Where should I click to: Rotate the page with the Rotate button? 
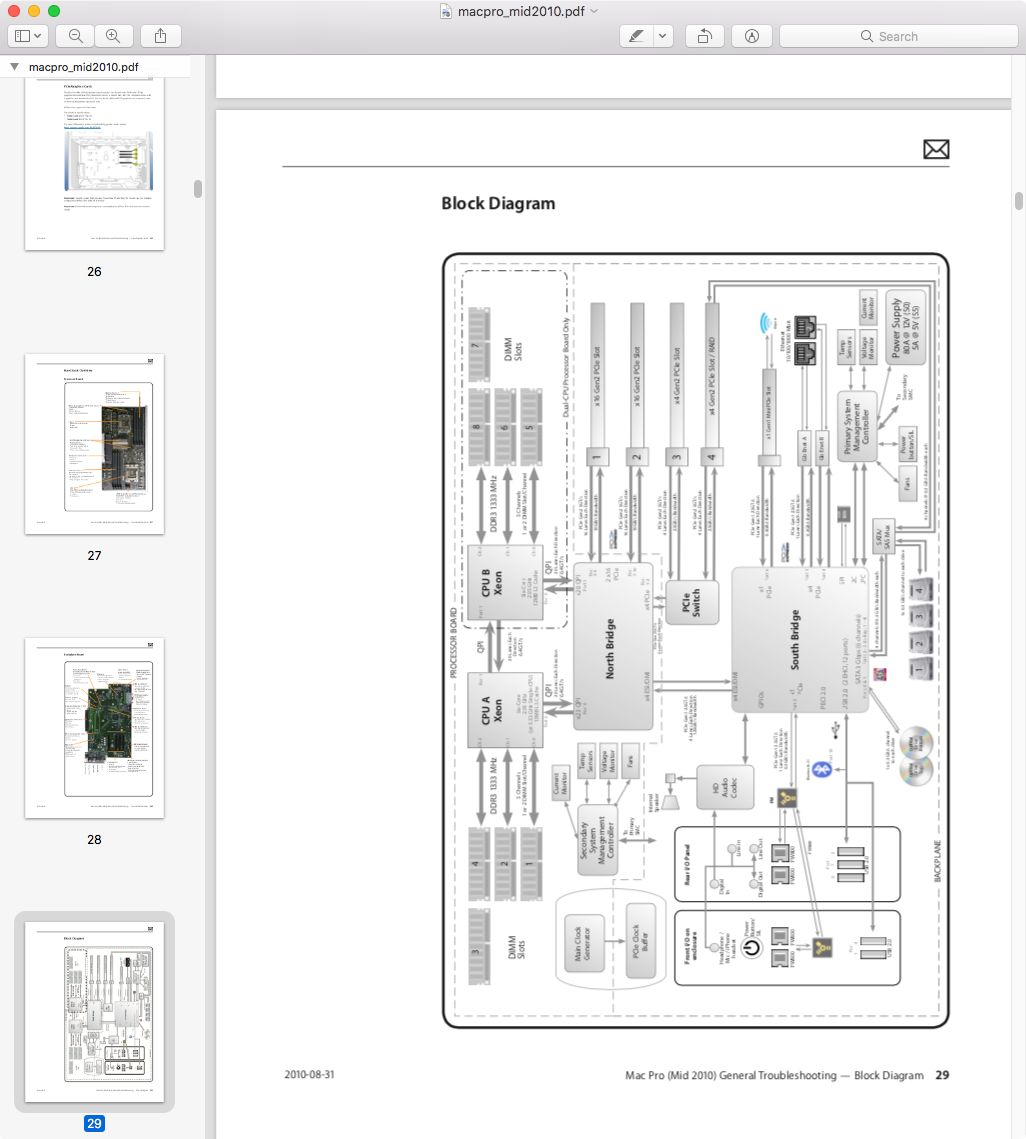click(x=704, y=36)
